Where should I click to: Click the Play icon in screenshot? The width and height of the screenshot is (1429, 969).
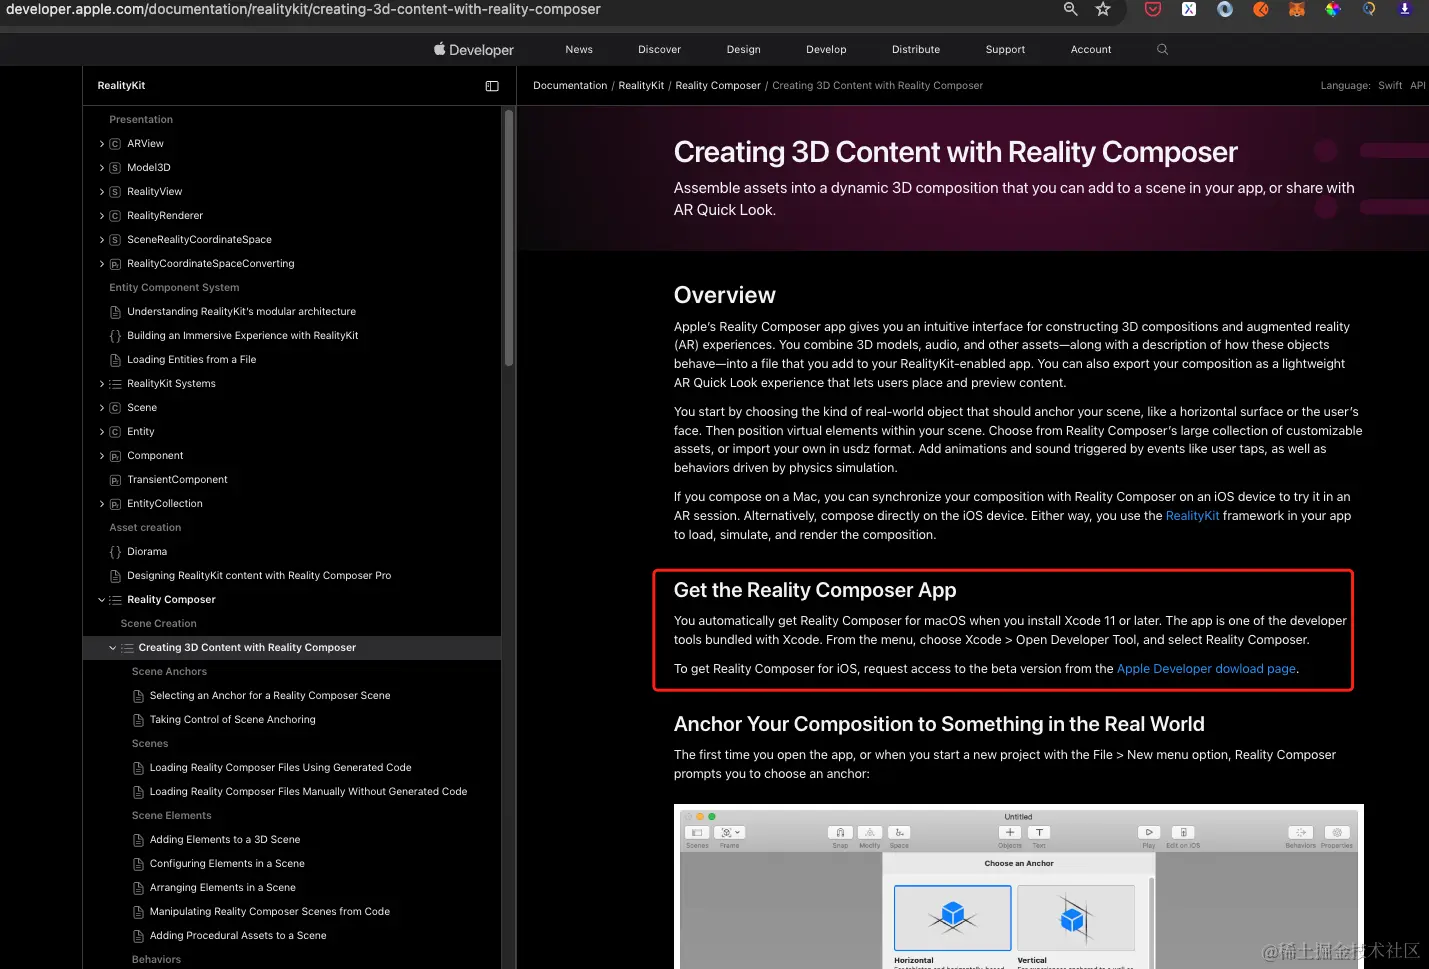tap(1149, 832)
